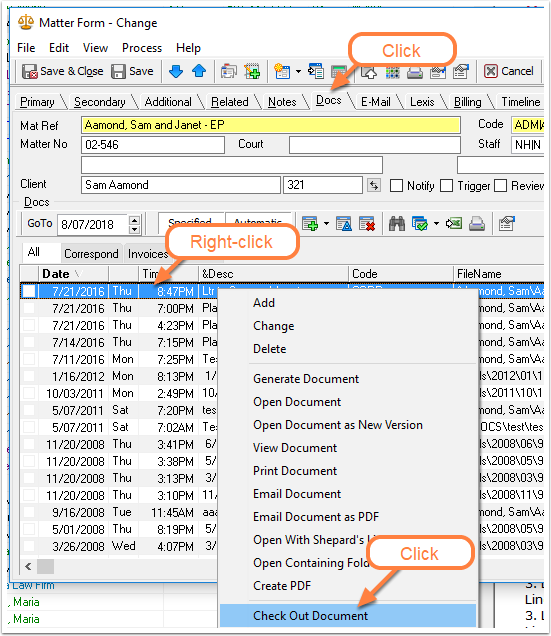Check the box on the 7/21/2016 7:00PM row

[29, 308]
